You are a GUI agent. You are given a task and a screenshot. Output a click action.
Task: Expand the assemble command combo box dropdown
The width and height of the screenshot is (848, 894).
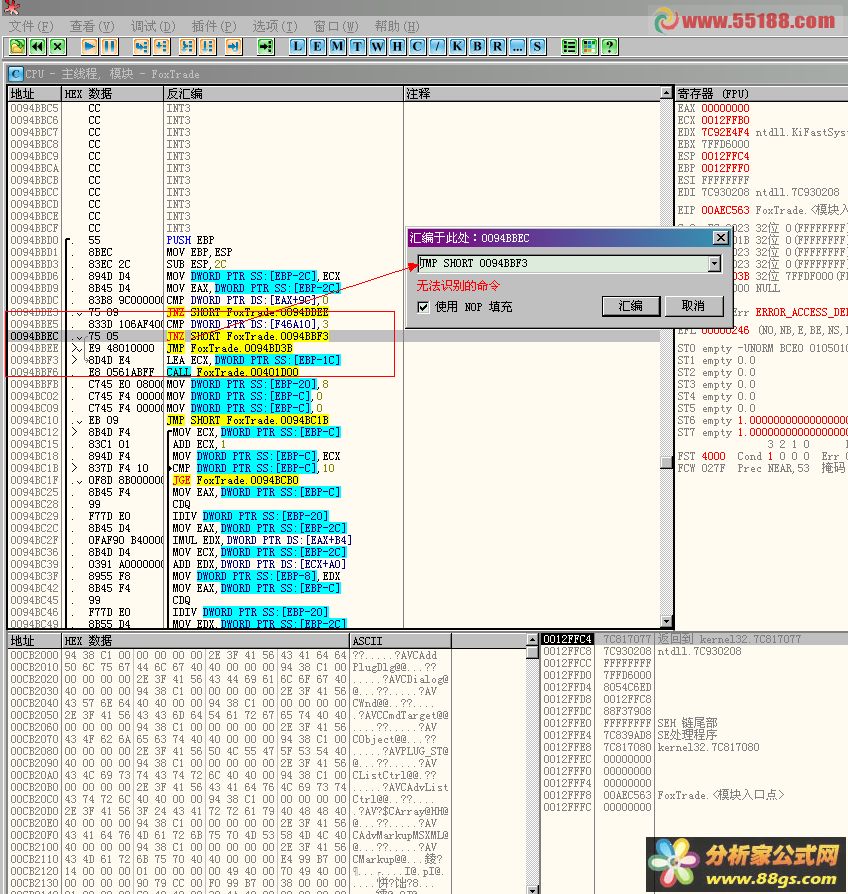point(714,263)
